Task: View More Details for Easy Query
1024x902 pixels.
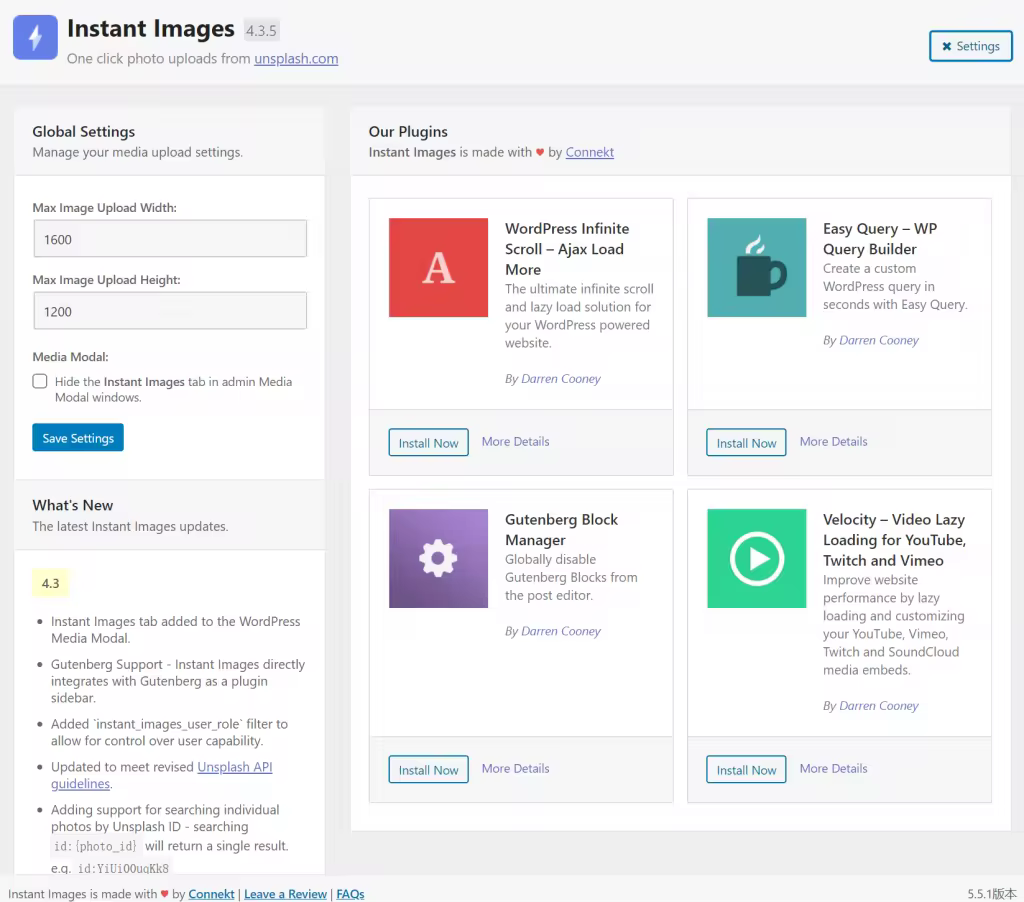Action: (x=833, y=442)
